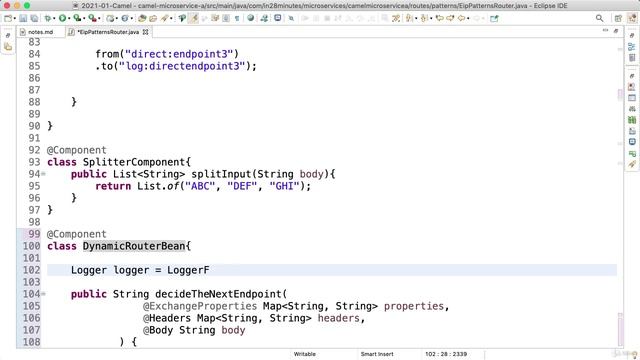640x360 pixels.
Task: Click the magnifier Quick Access search icon
Action: (599, 18)
